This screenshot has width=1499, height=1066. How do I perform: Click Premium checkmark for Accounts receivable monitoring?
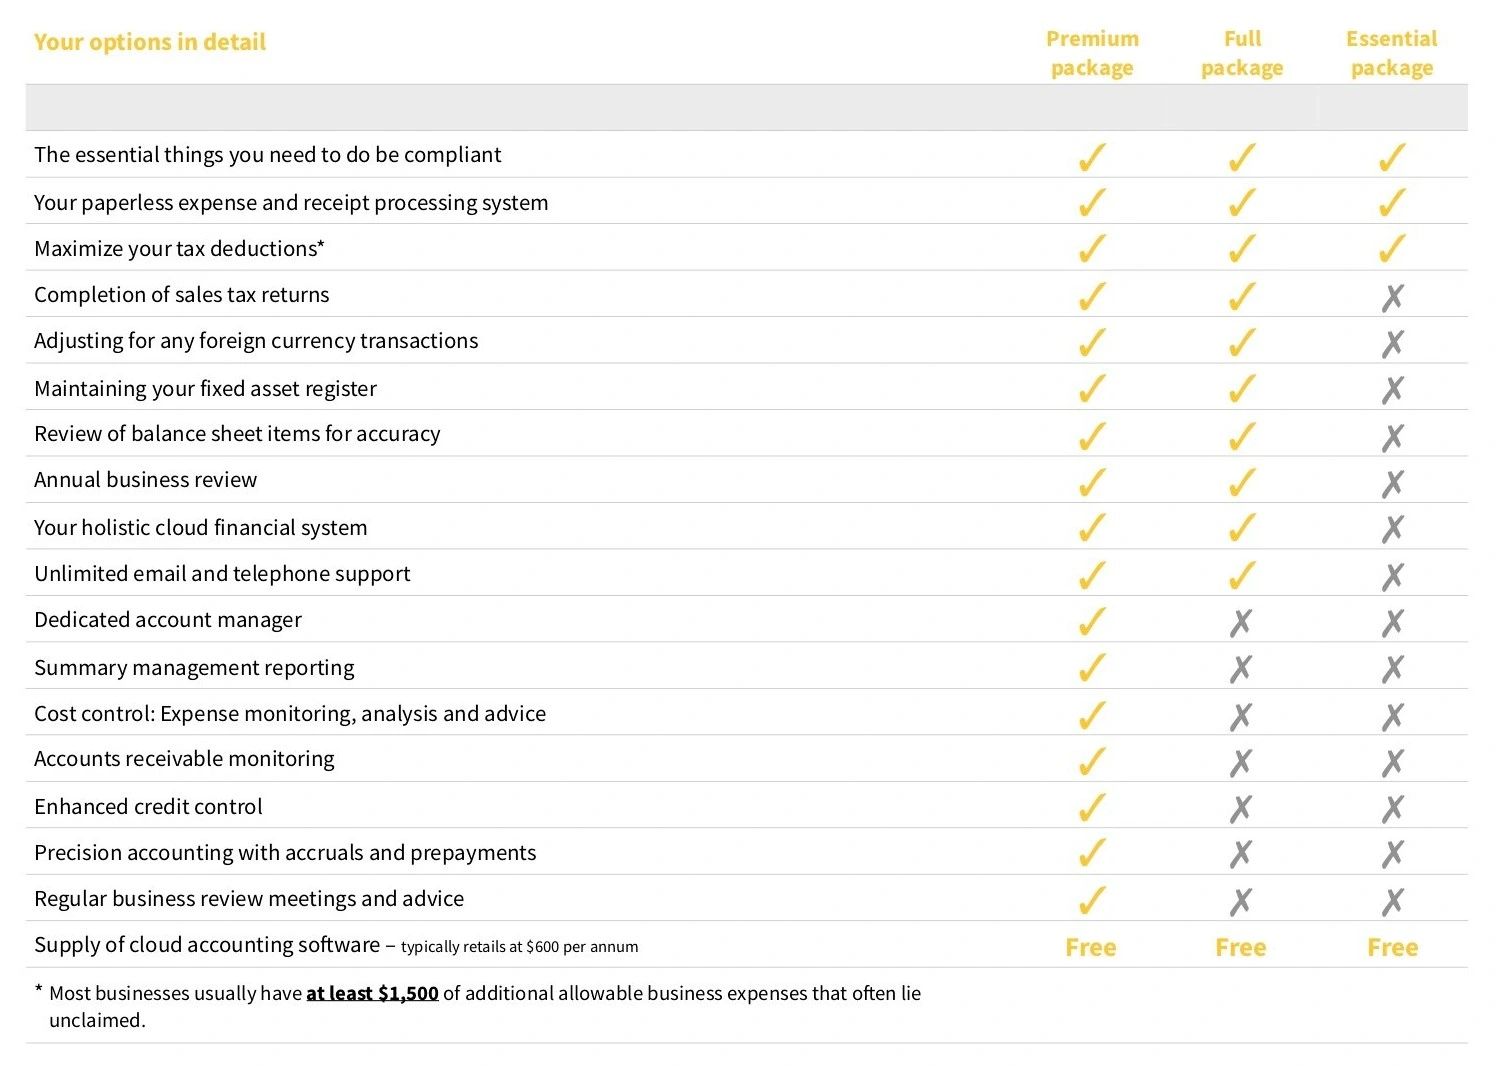pyautogui.click(x=1092, y=762)
